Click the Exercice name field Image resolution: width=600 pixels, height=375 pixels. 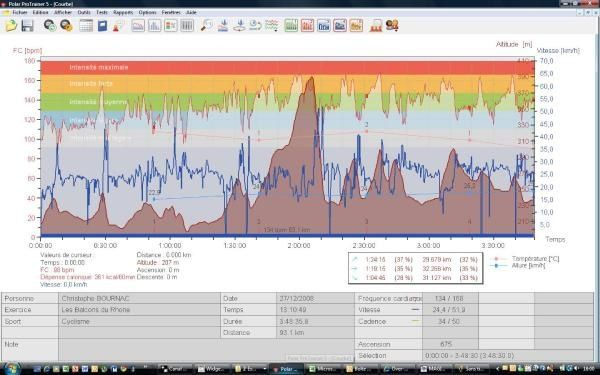(x=139, y=310)
